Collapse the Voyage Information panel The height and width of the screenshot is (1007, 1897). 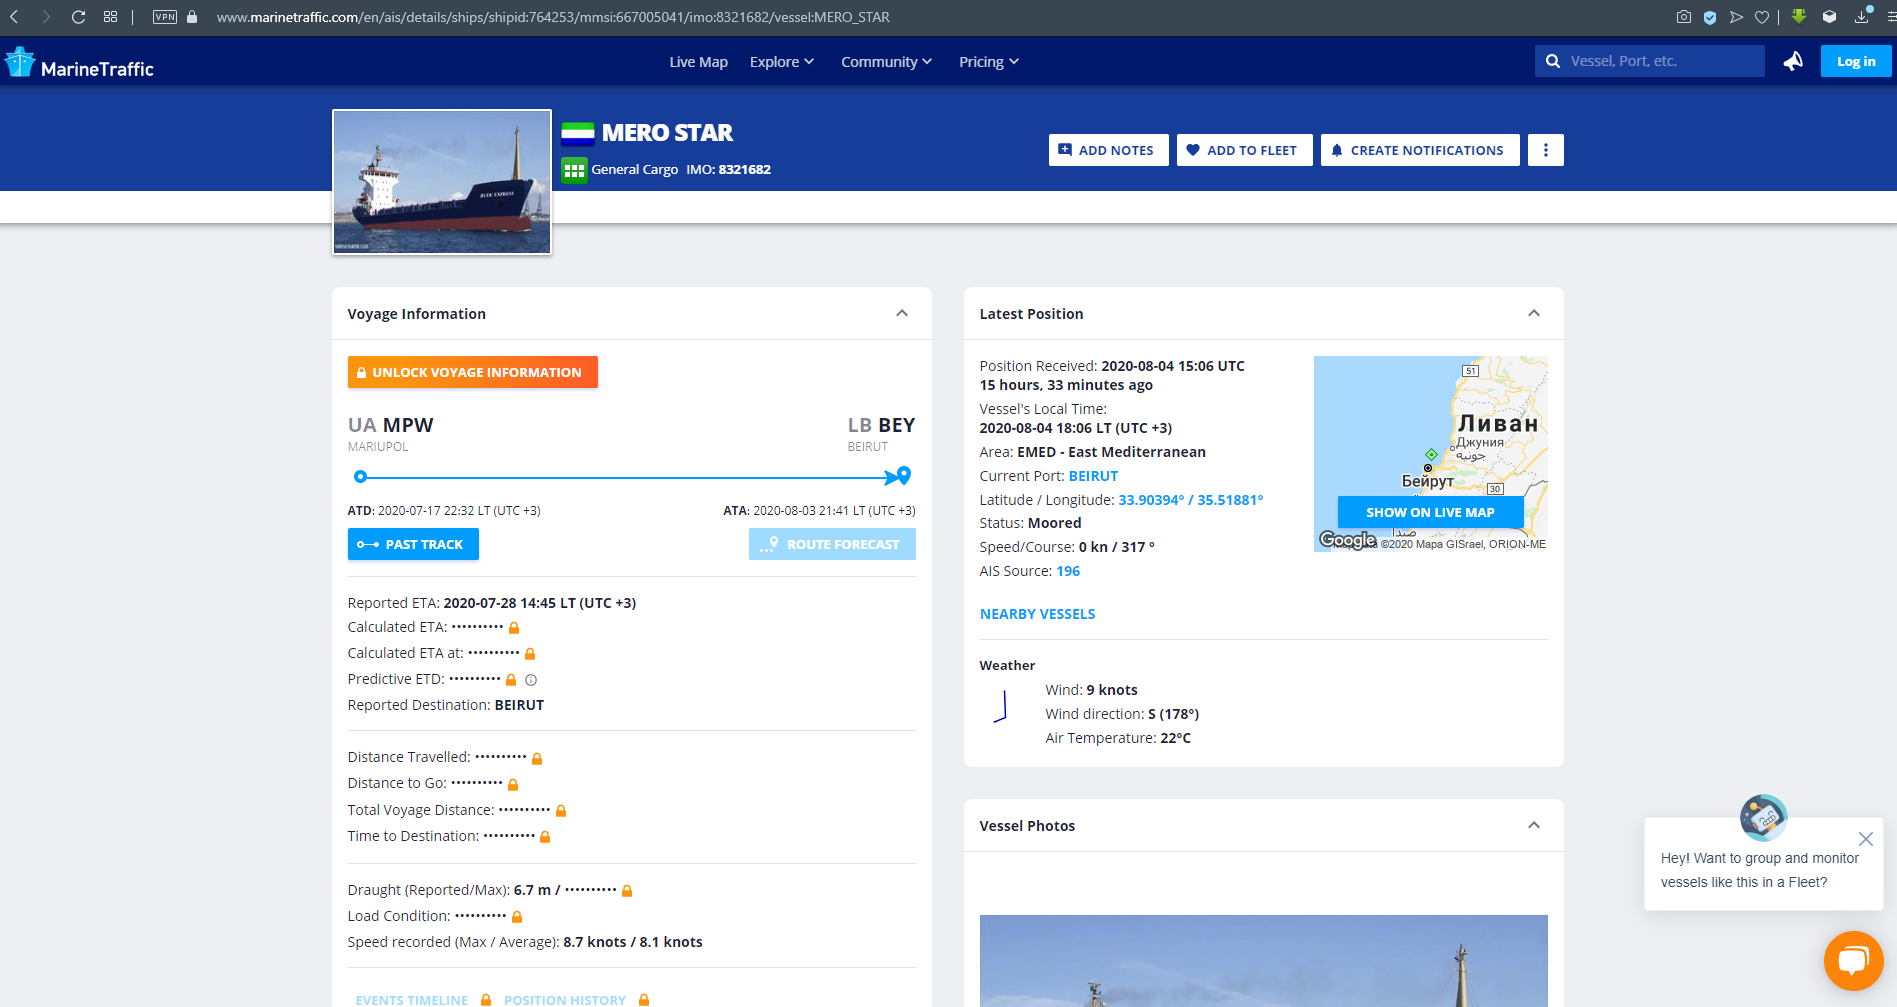point(902,313)
